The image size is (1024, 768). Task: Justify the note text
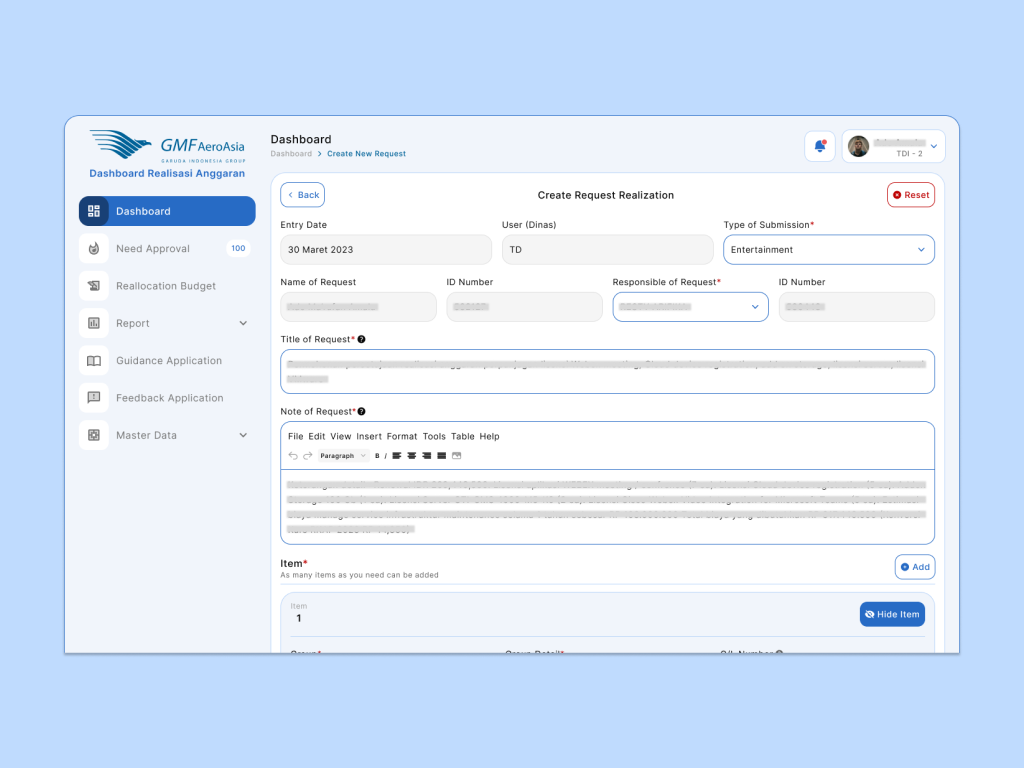pyautogui.click(x=442, y=456)
